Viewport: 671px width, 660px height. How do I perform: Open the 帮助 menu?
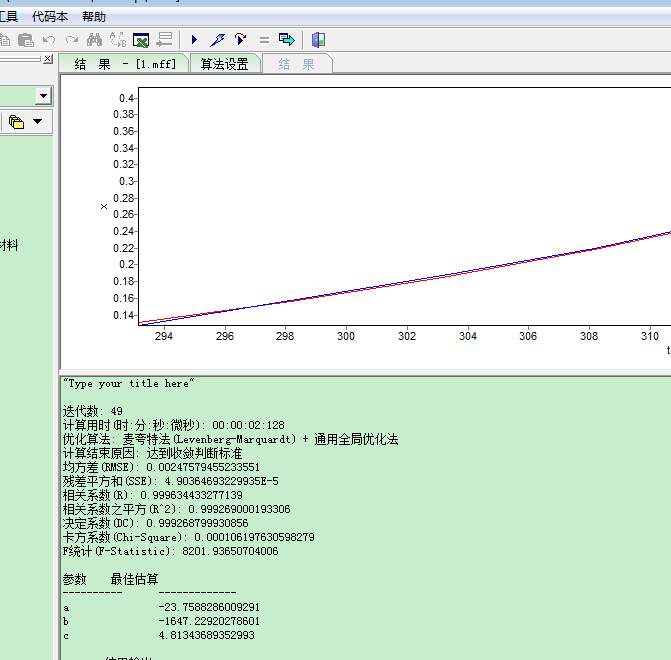94,17
